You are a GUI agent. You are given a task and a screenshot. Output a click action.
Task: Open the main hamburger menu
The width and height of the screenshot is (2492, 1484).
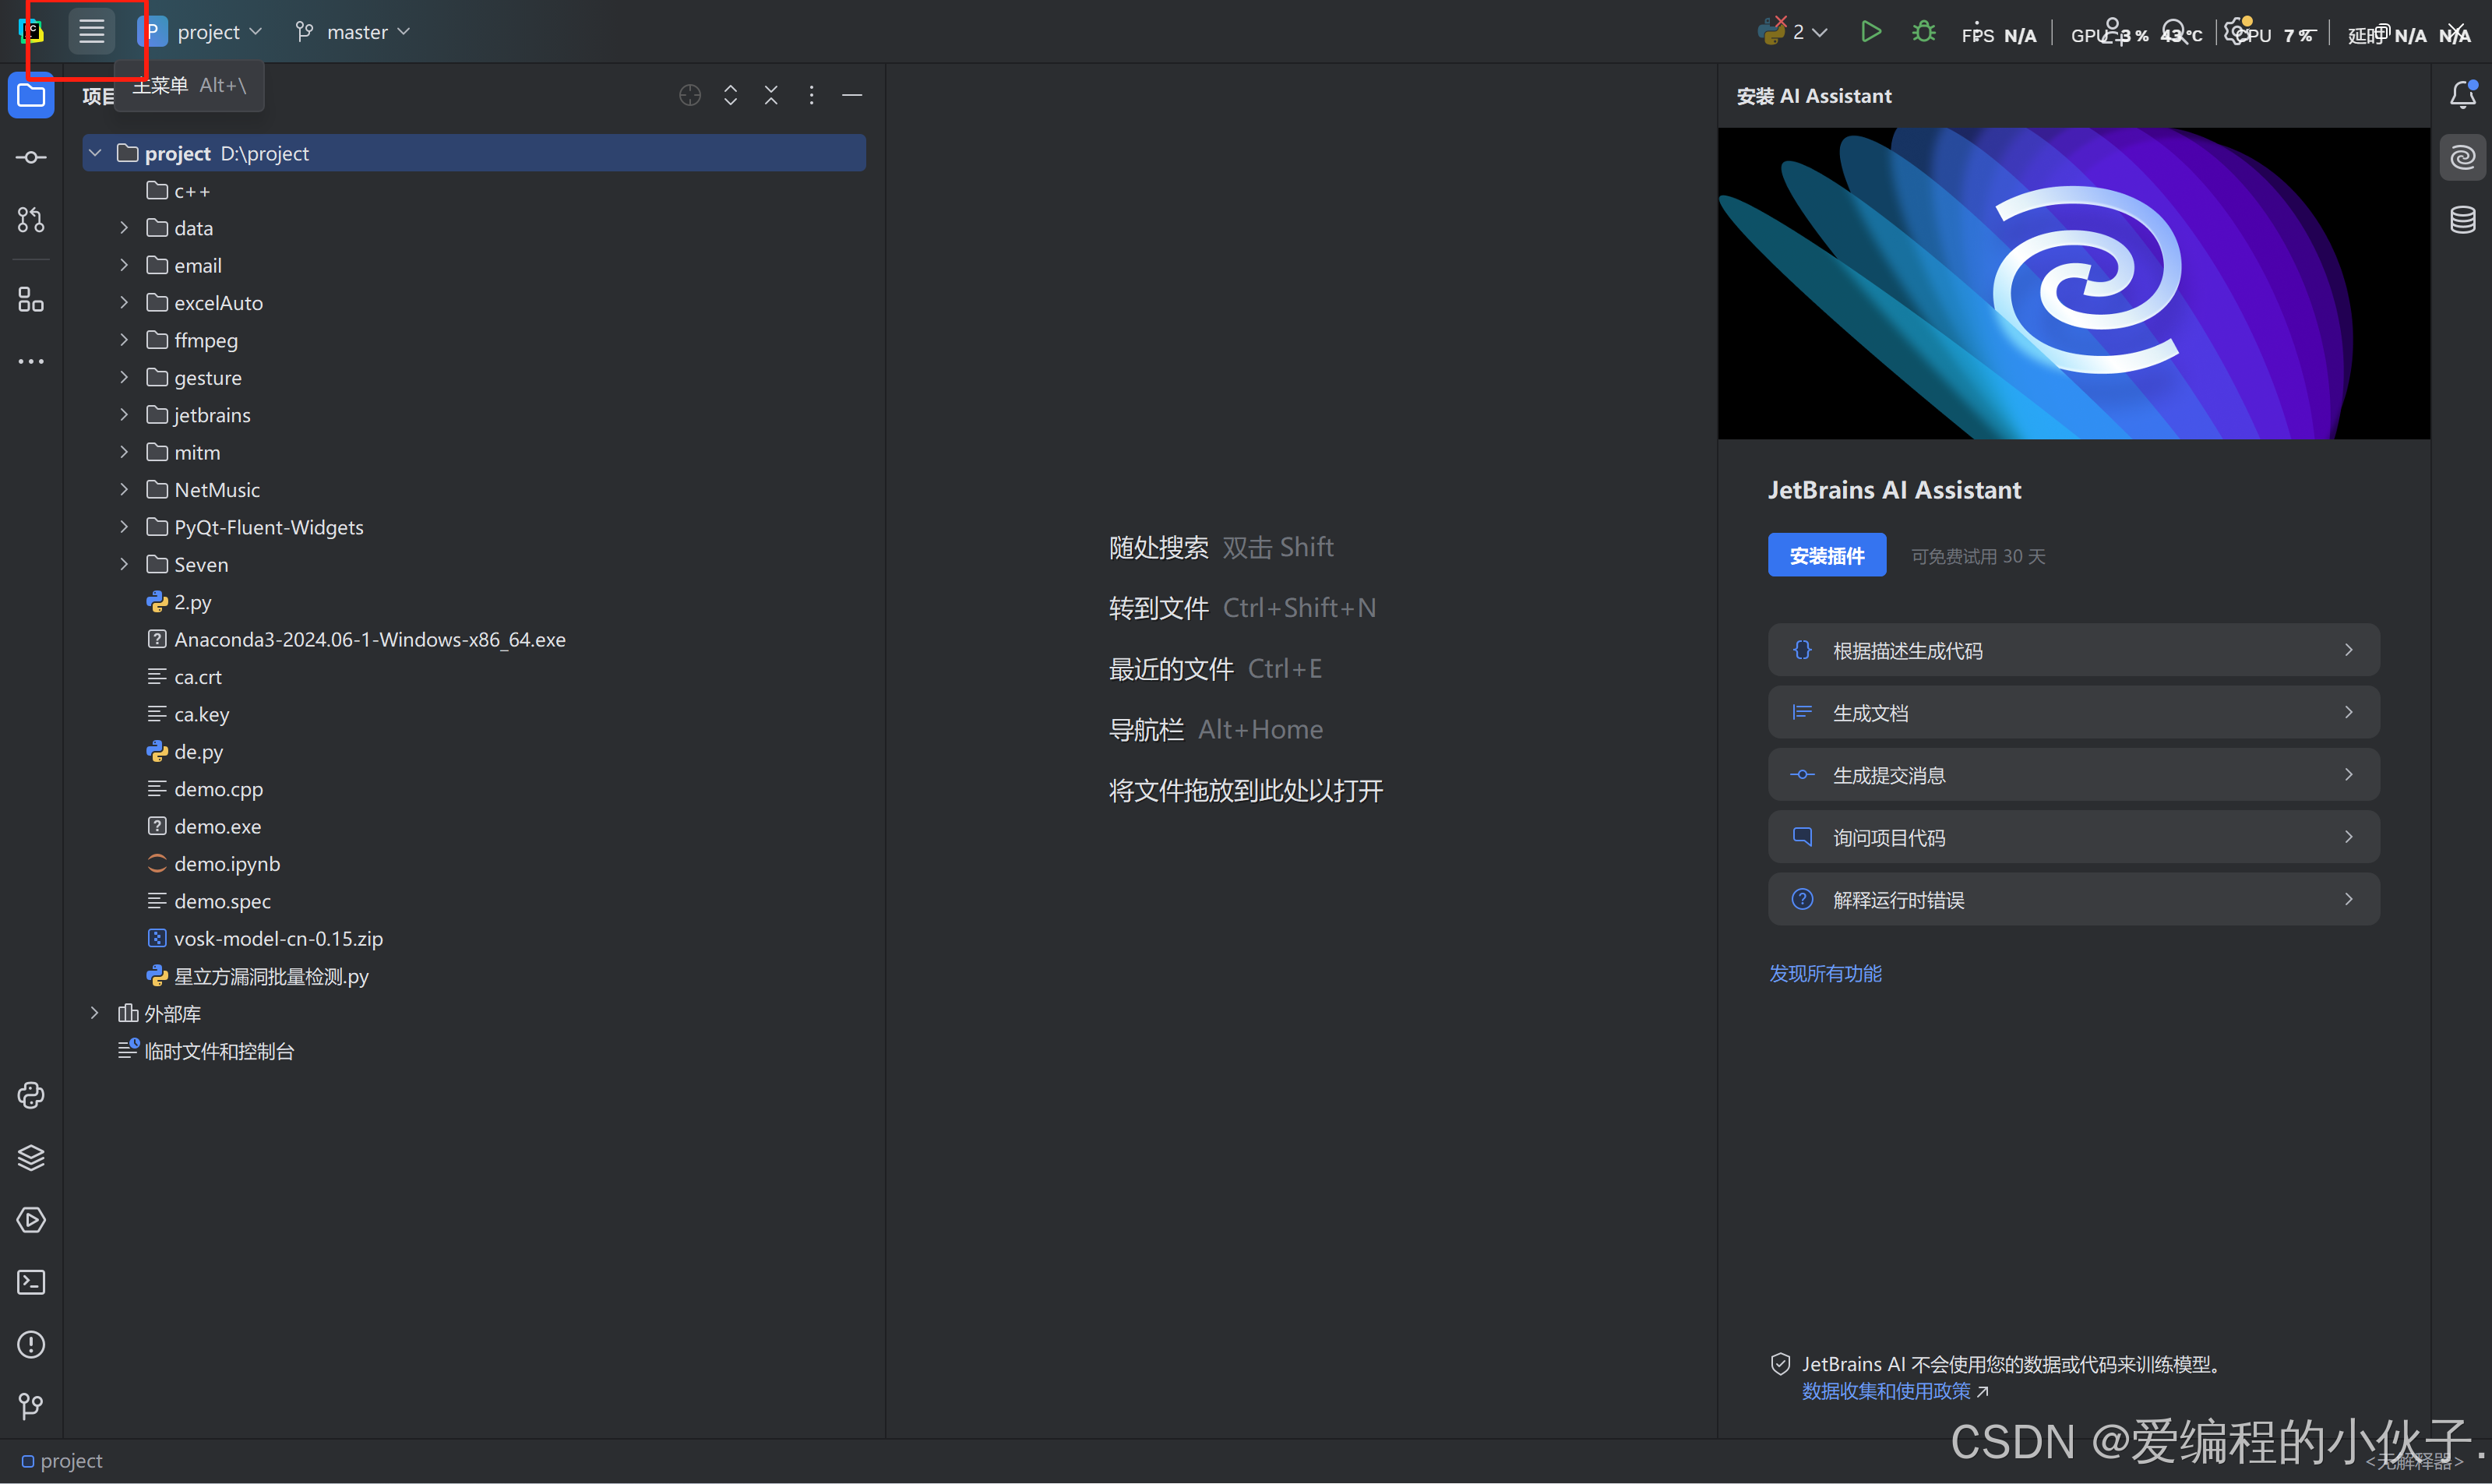[x=91, y=32]
